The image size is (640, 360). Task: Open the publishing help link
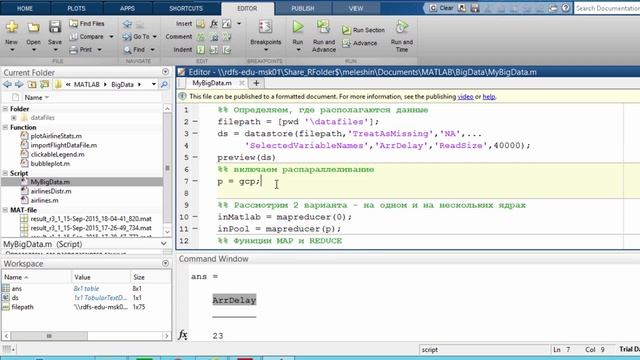pyautogui.click(x=489, y=97)
